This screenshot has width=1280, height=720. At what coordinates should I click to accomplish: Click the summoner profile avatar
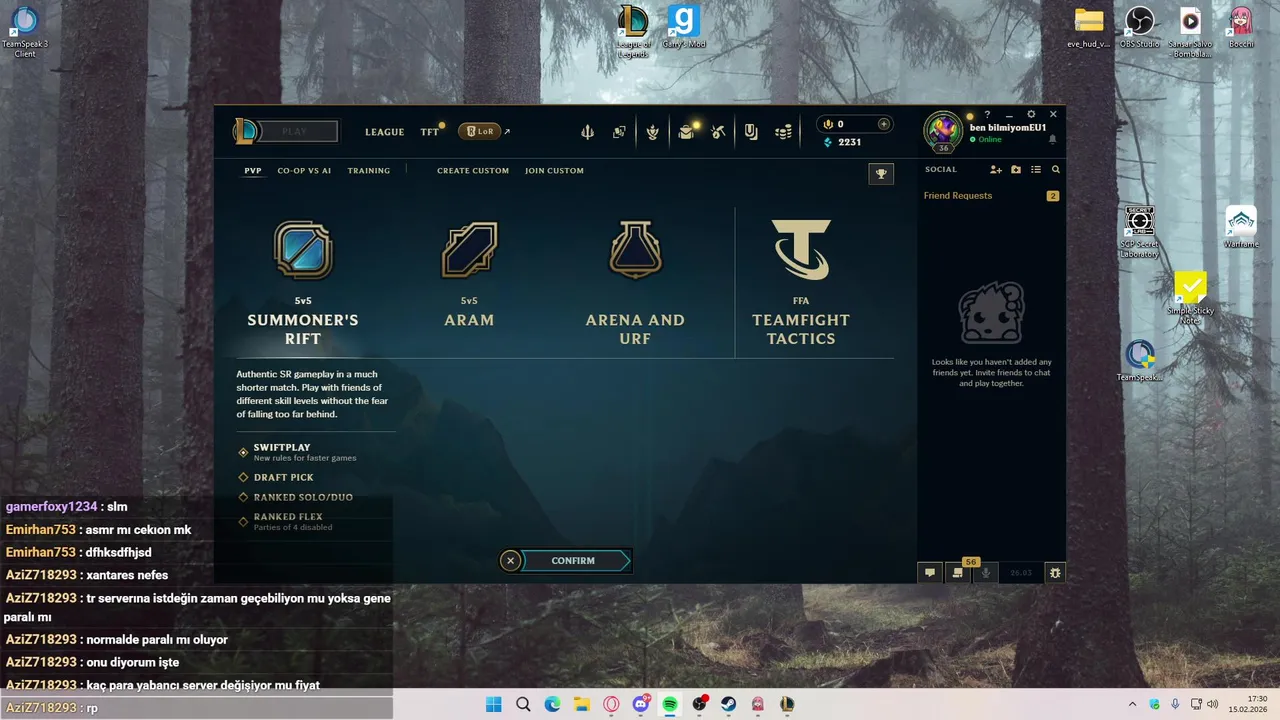pyautogui.click(x=942, y=130)
